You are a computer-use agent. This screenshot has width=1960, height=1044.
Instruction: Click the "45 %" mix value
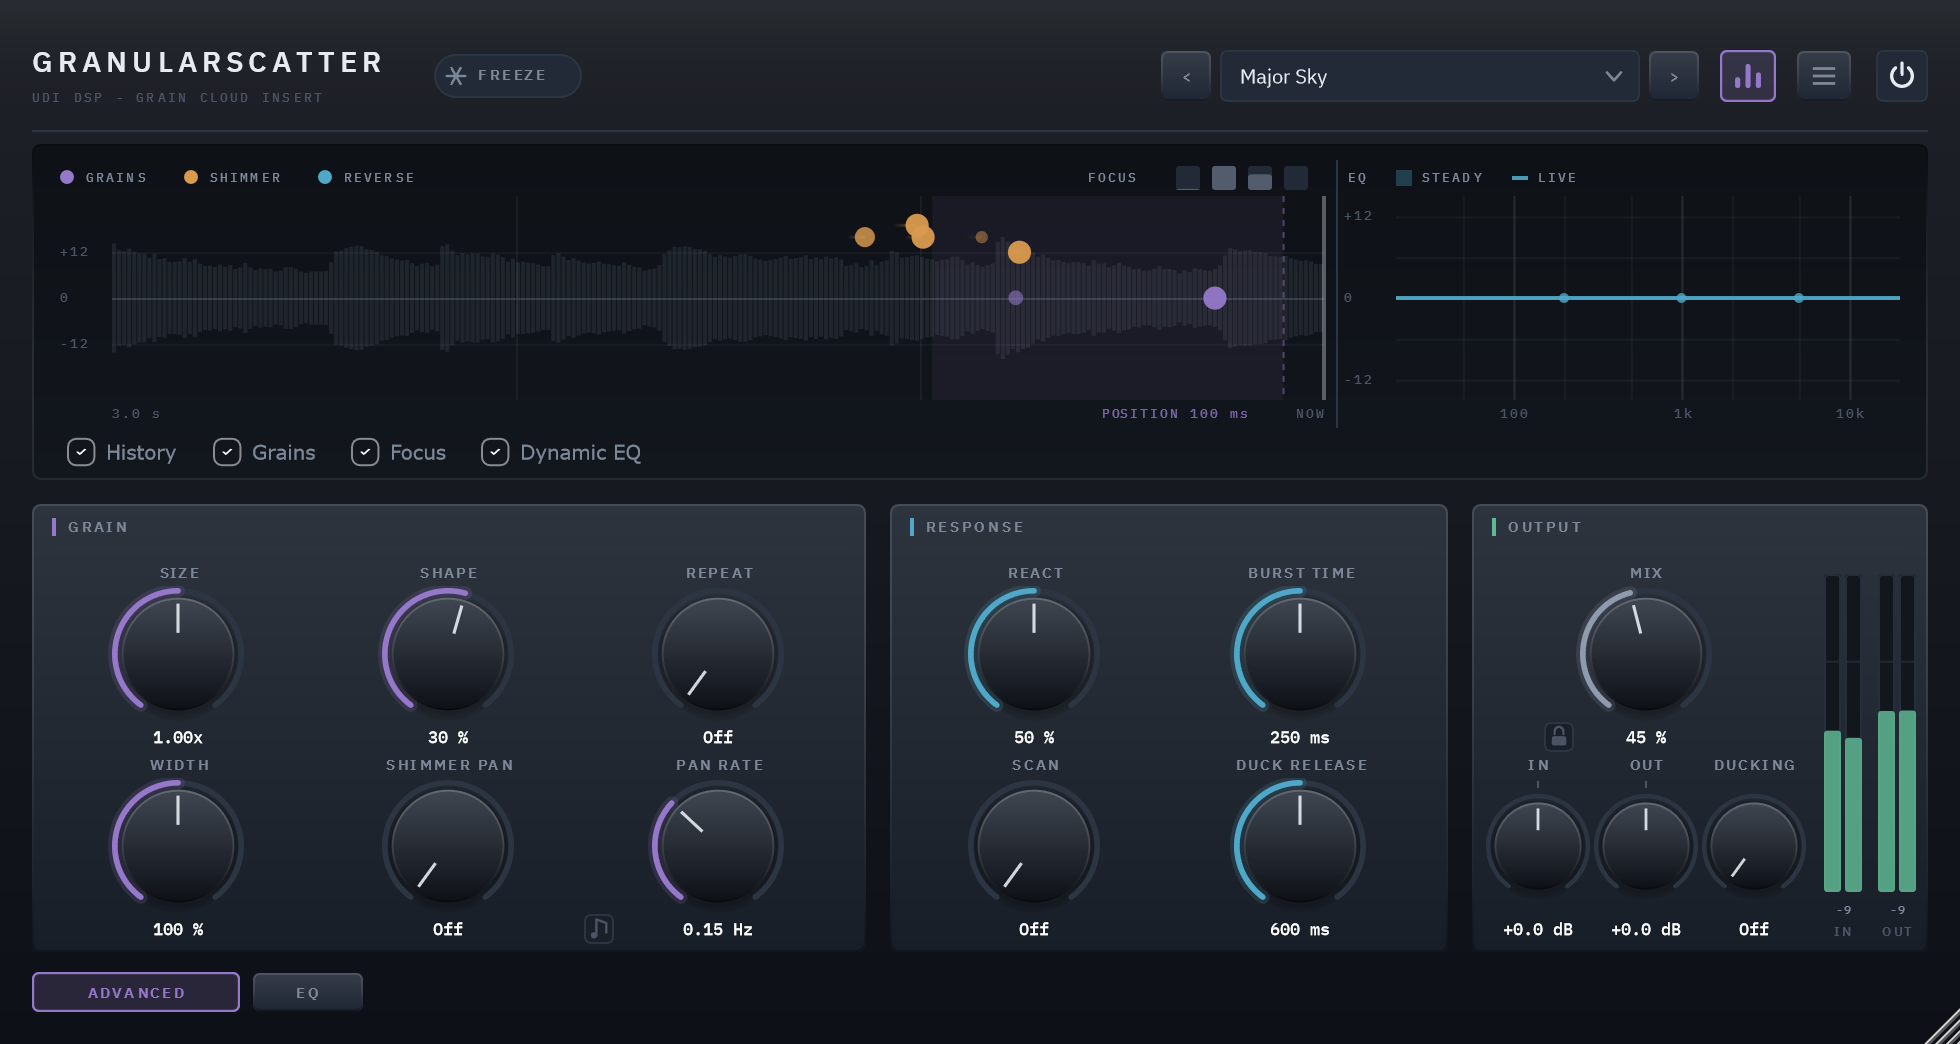pos(1646,738)
